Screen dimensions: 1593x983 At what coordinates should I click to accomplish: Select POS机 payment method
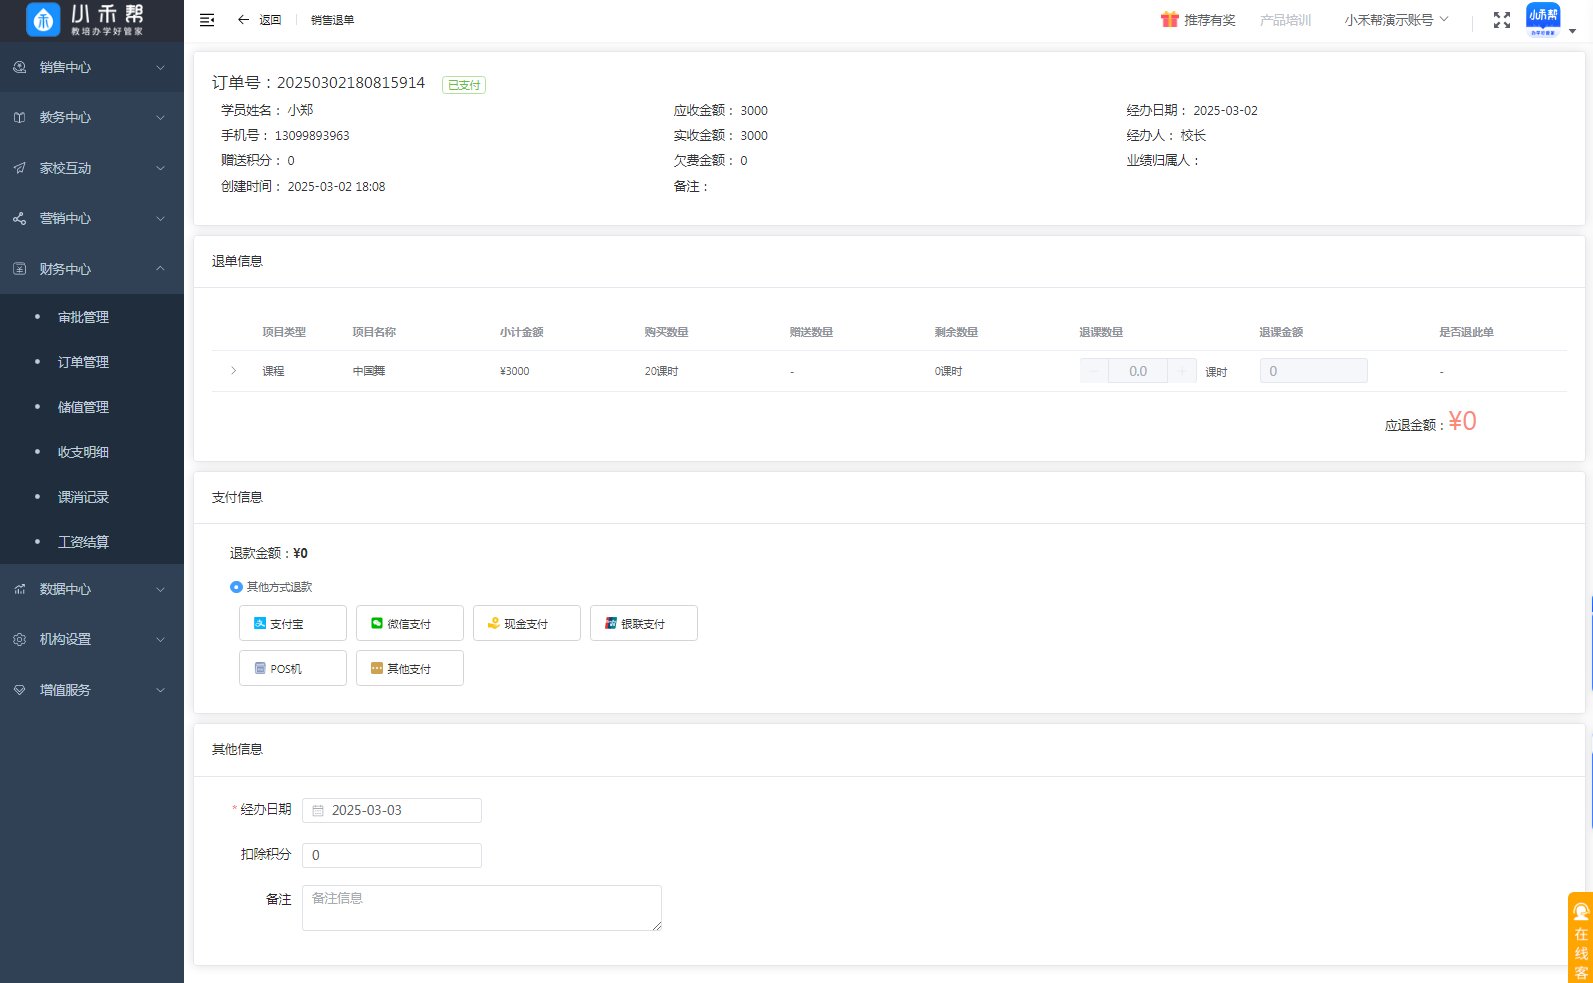(293, 668)
